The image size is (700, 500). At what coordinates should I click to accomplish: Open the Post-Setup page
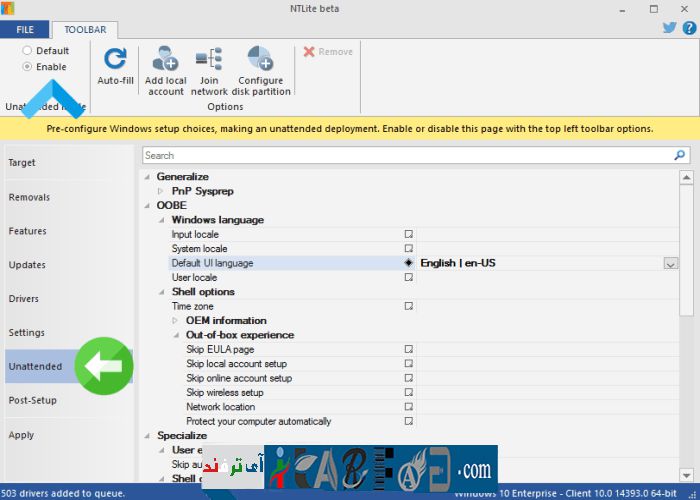point(32,400)
